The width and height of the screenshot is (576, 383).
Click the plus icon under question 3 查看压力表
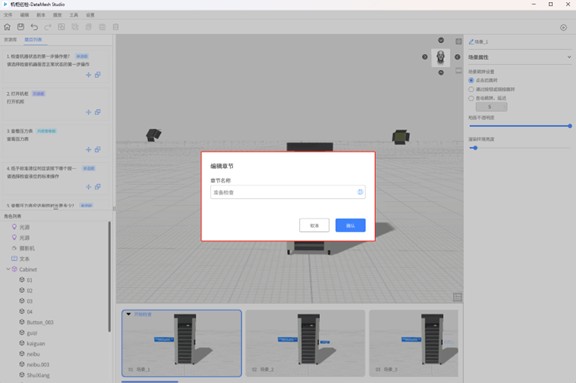pyautogui.click(x=88, y=149)
